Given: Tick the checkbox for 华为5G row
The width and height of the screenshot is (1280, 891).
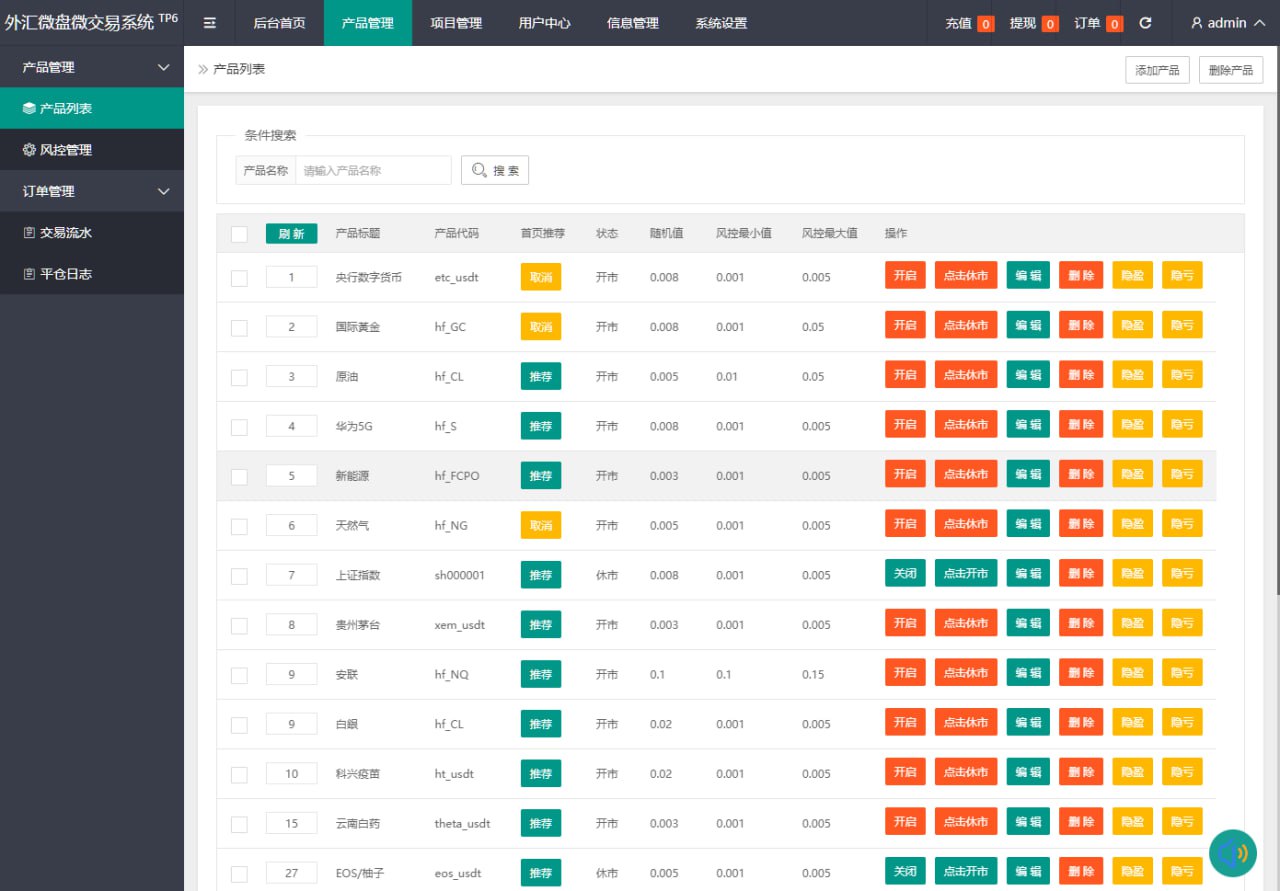Looking at the screenshot, I should pyautogui.click(x=239, y=427).
